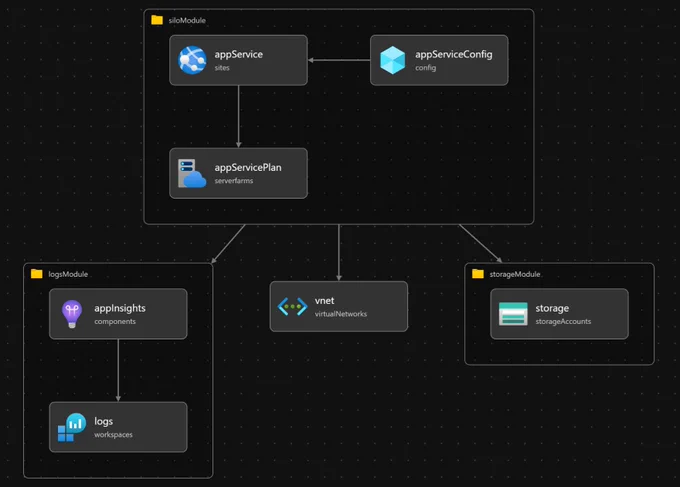Click the 'config' resource type text

click(x=425, y=68)
